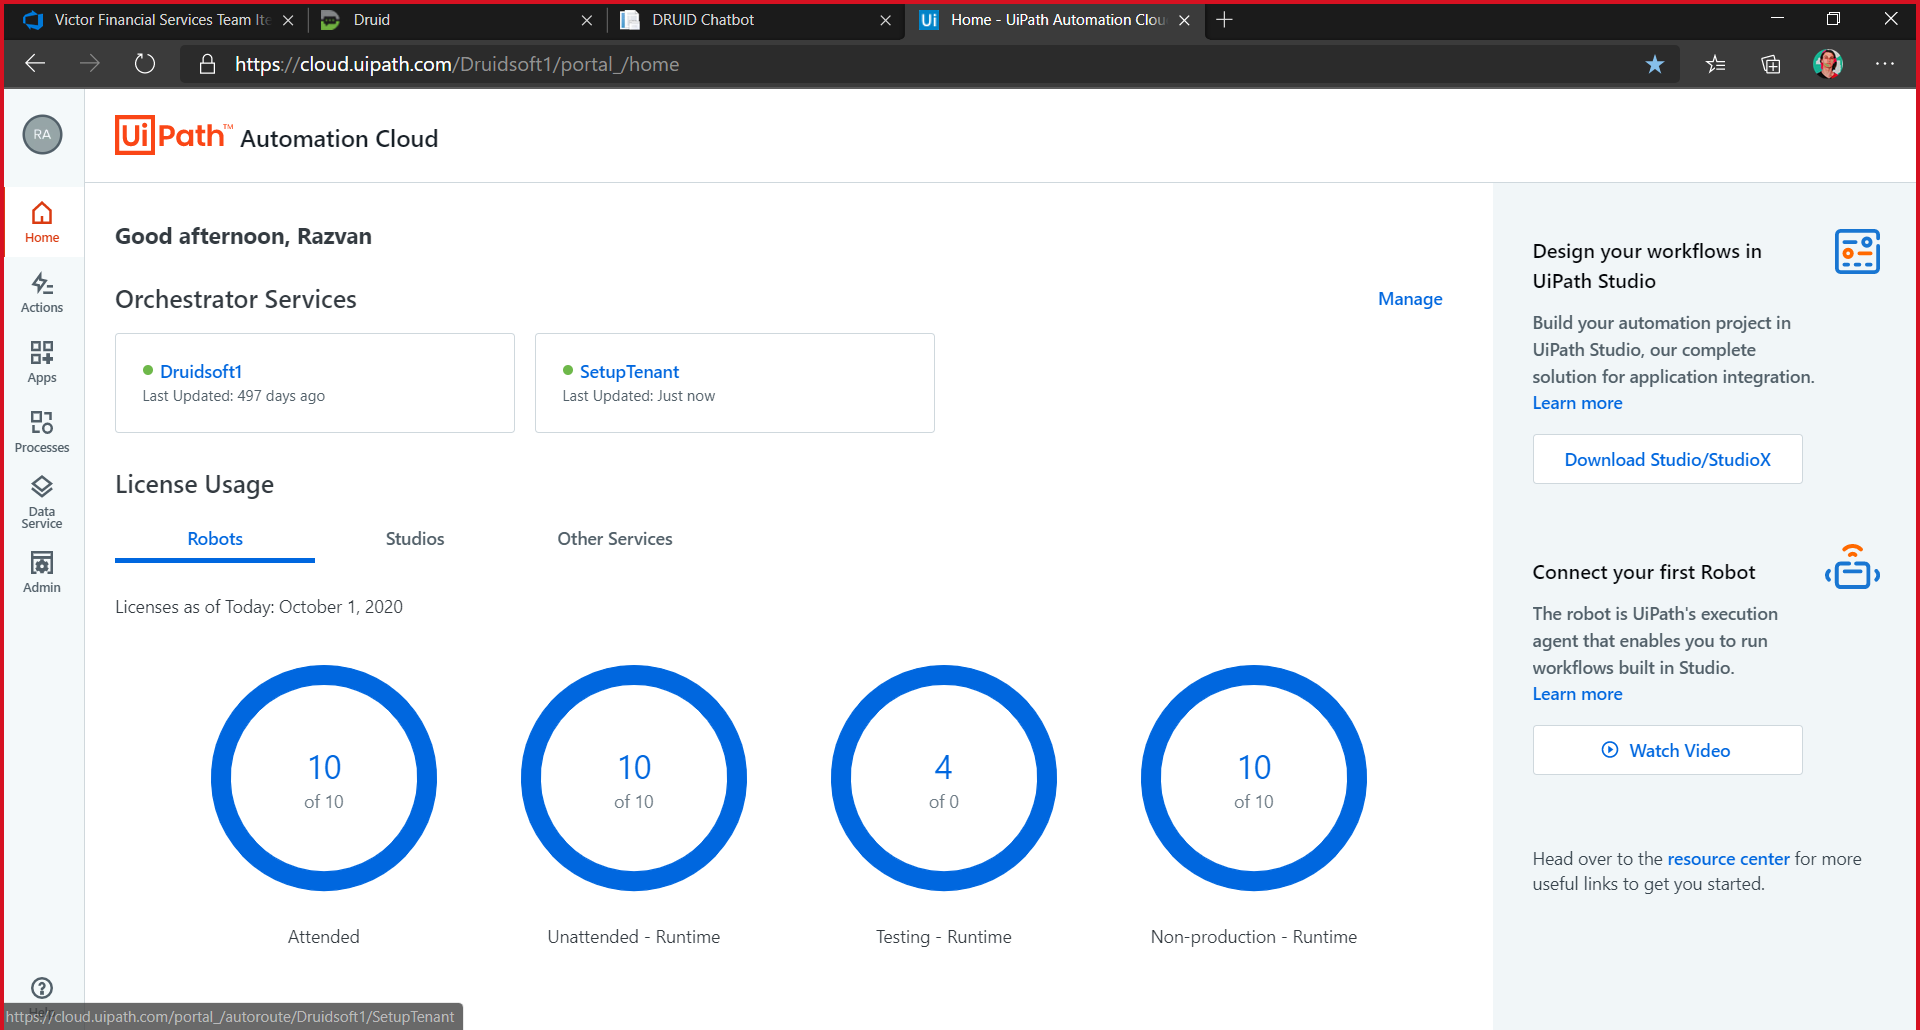Open Actions in the sidebar
The height and width of the screenshot is (1030, 1920).
42,292
